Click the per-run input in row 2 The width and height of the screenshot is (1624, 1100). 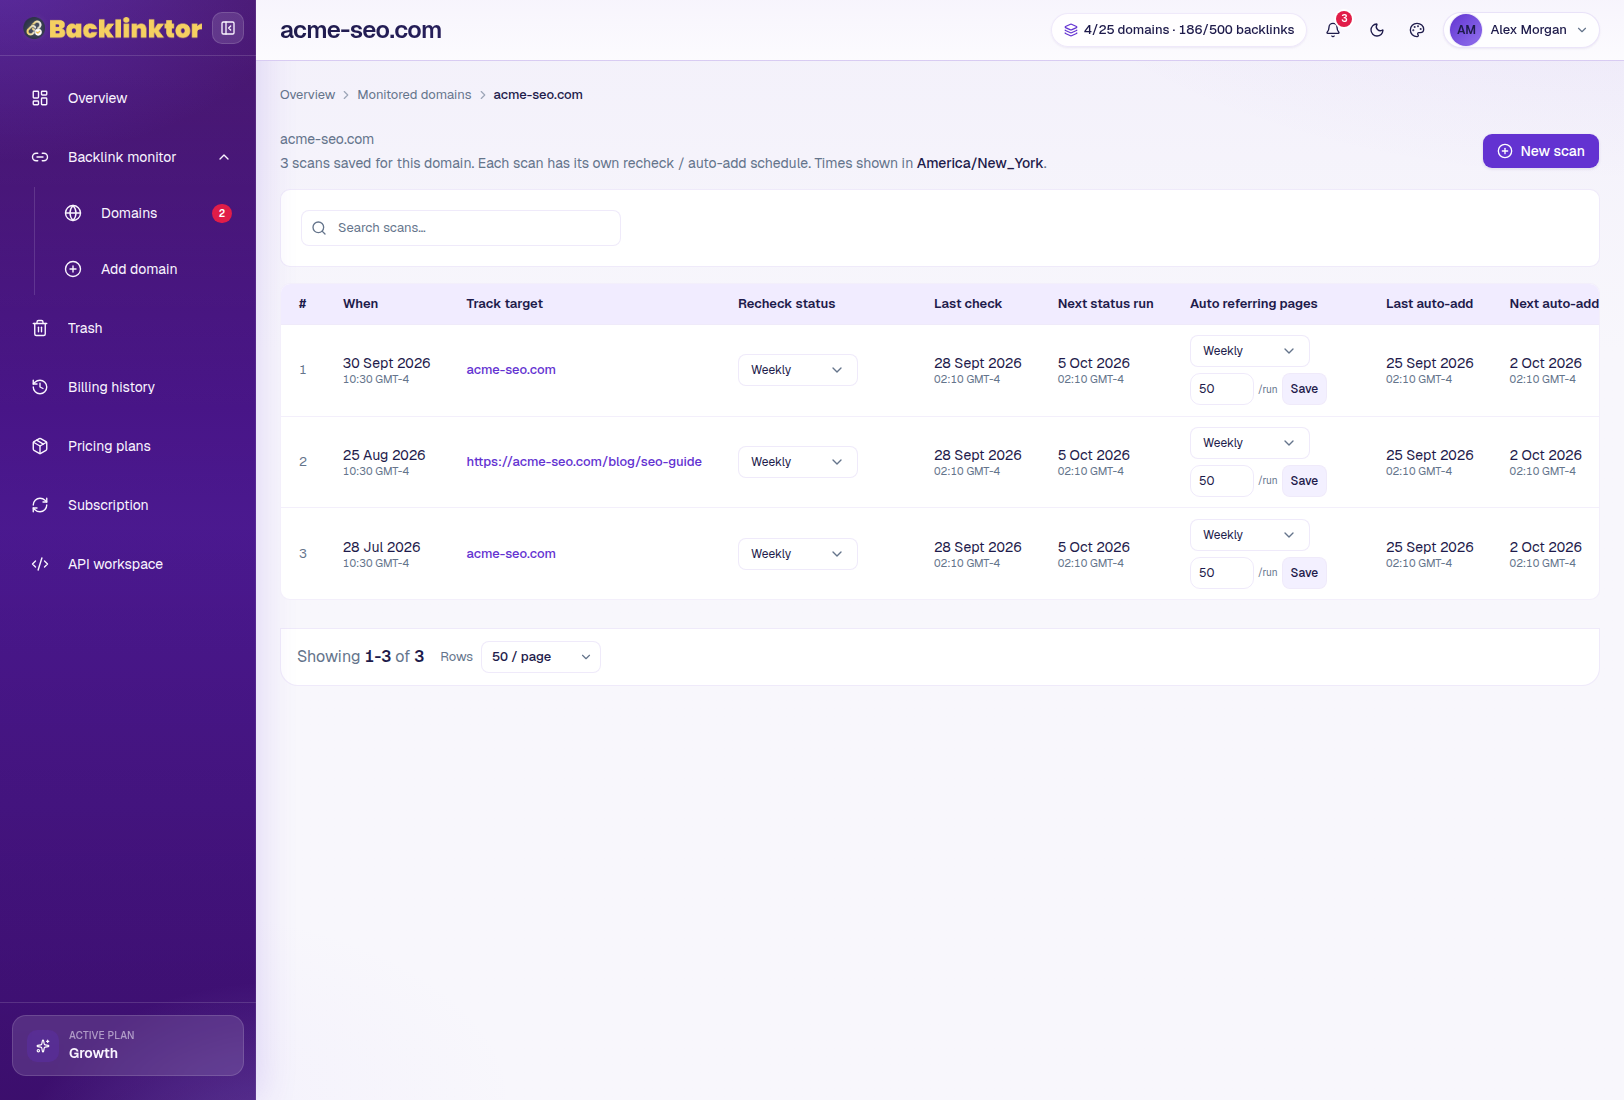click(1222, 481)
